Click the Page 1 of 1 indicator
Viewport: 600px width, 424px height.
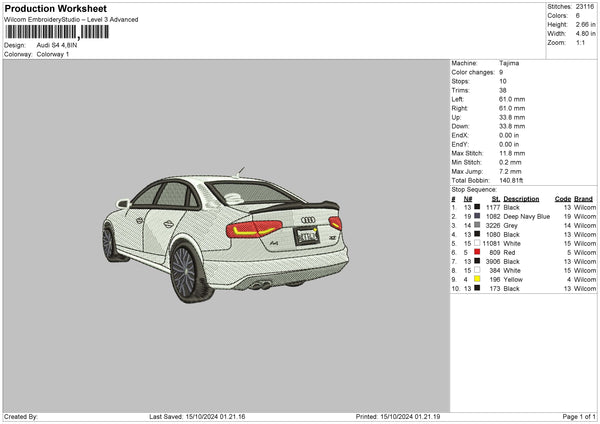pyautogui.click(x=579, y=417)
